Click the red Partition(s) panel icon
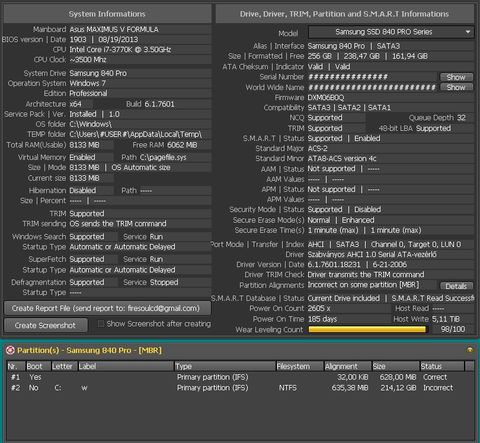 point(10,350)
